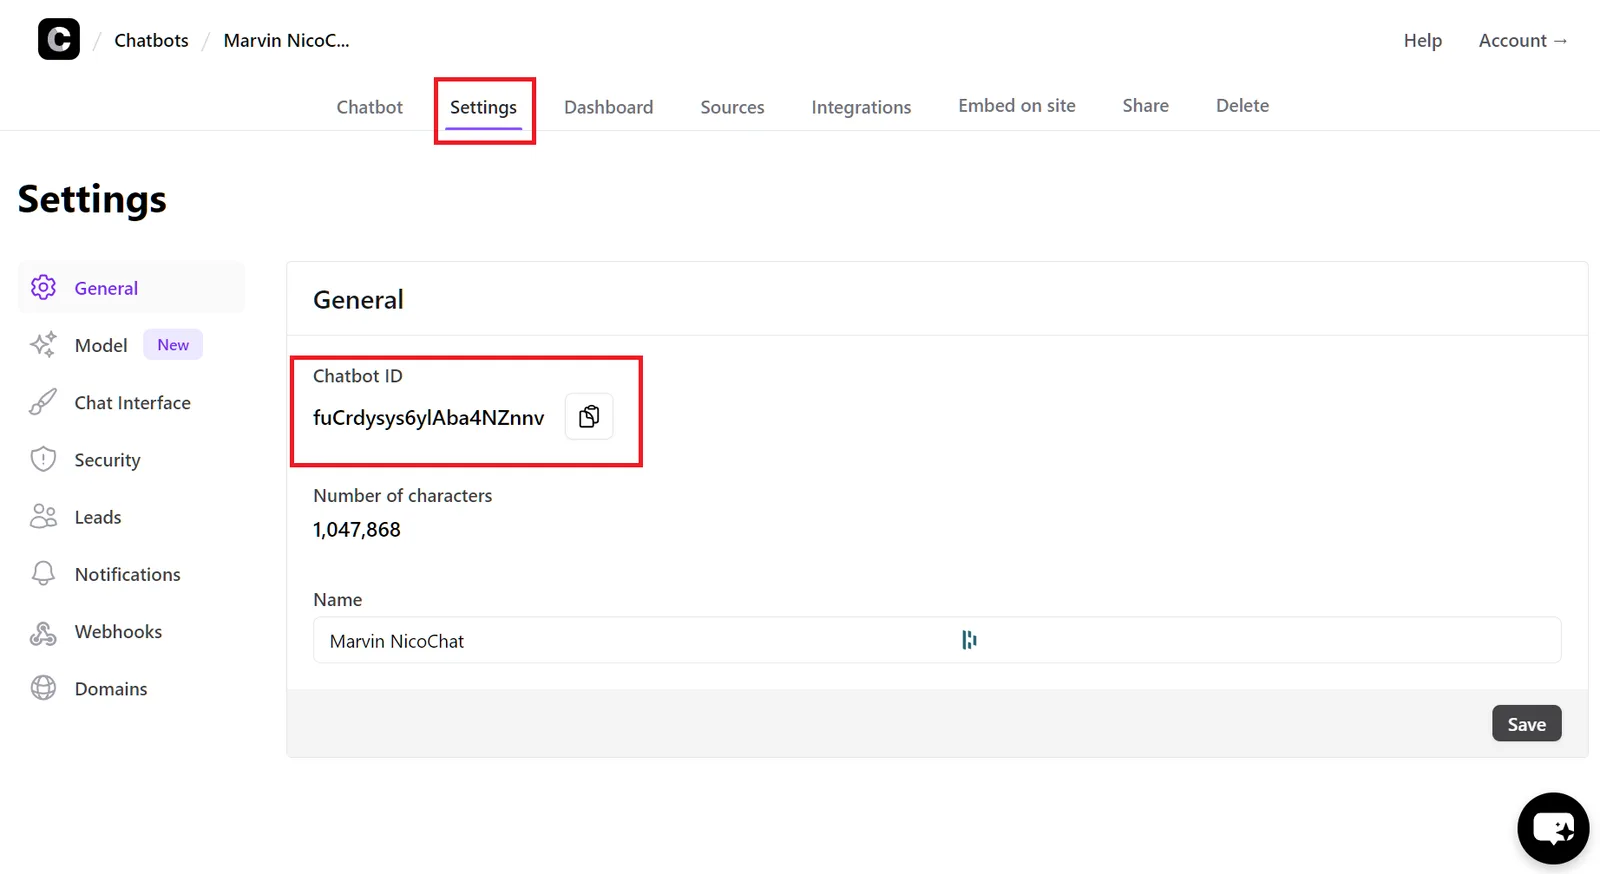Open the floating chat bubble widget

point(1553,828)
